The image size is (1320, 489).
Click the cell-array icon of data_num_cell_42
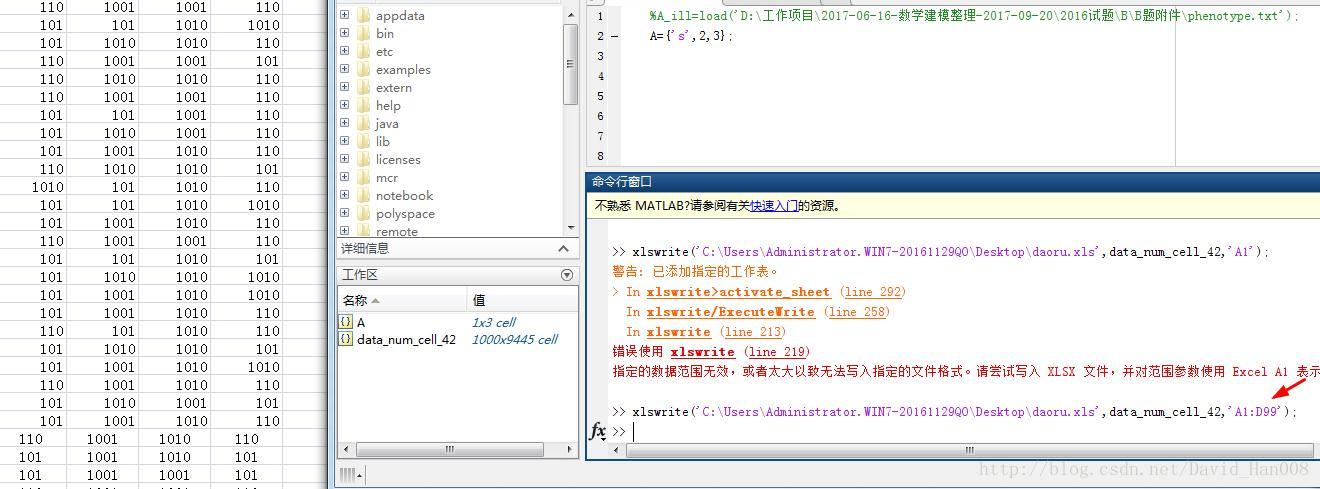click(x=346, y=339)
